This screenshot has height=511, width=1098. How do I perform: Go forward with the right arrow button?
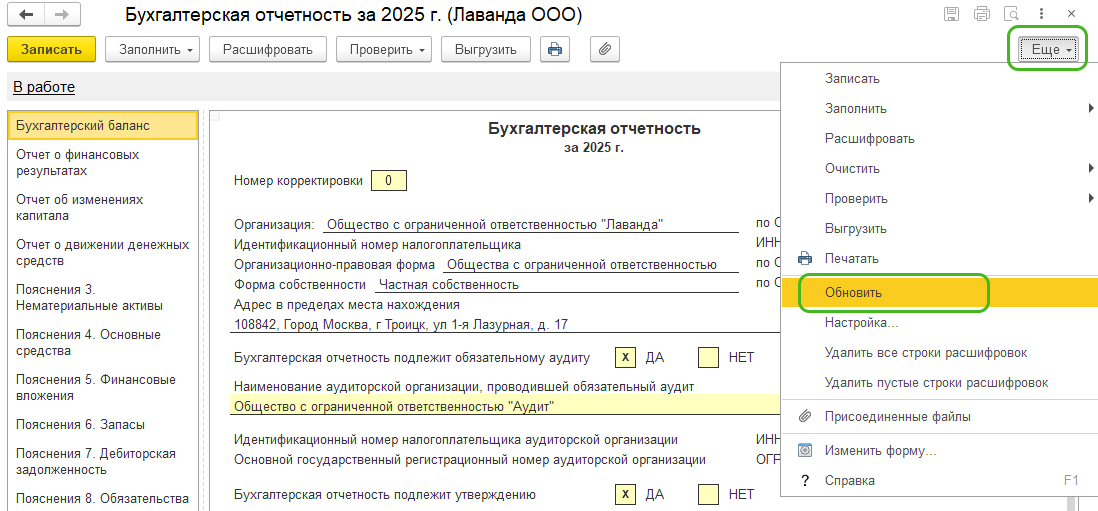(61, 15)
